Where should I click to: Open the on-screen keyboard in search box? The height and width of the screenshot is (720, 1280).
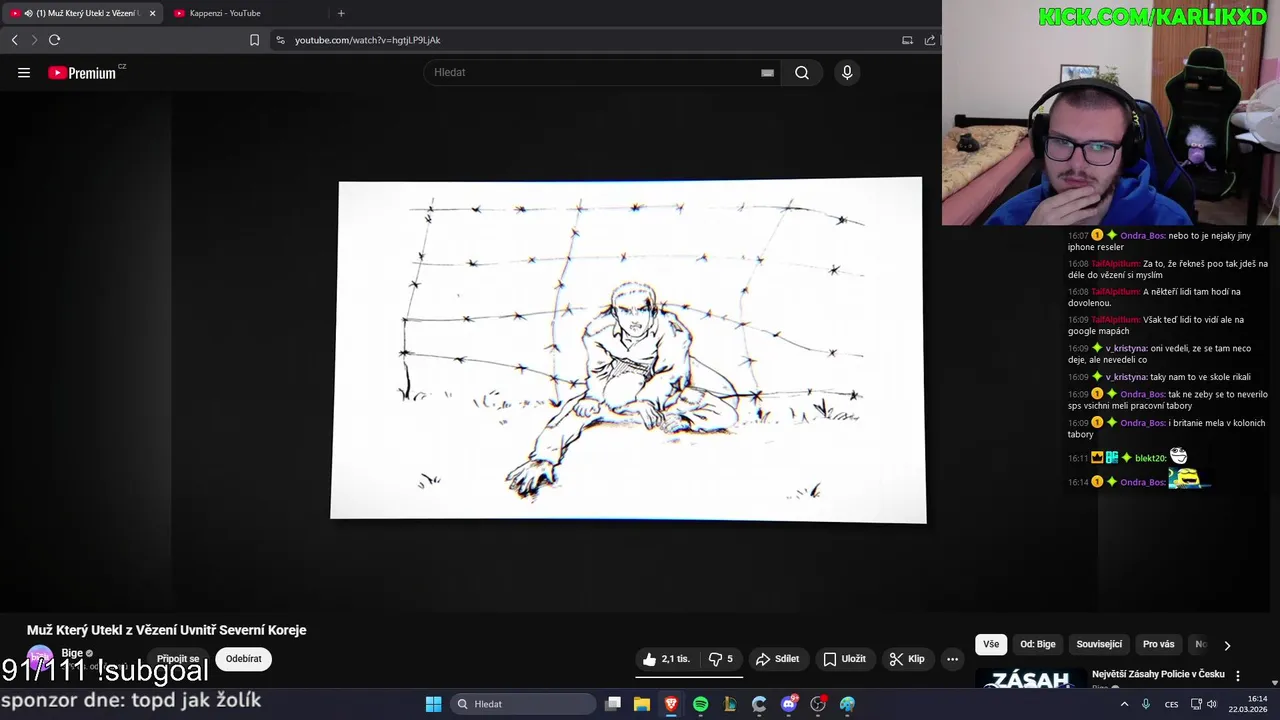point(767,73)
